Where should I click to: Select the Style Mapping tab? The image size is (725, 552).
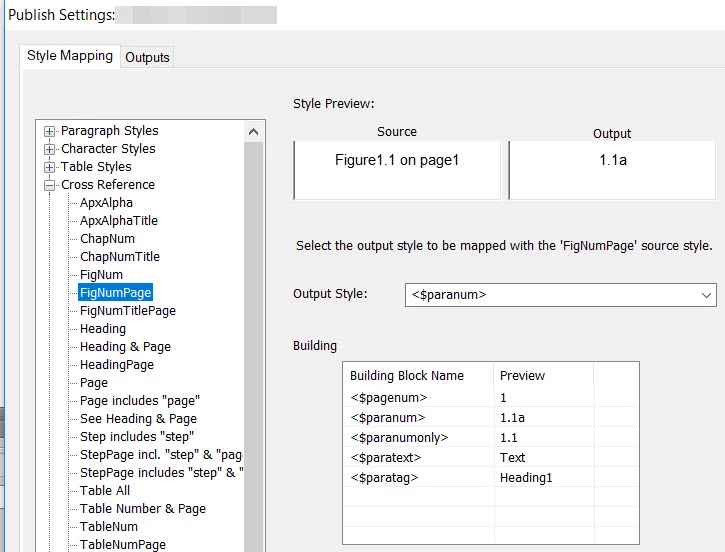pyautogui.click(x=70, y=56)
